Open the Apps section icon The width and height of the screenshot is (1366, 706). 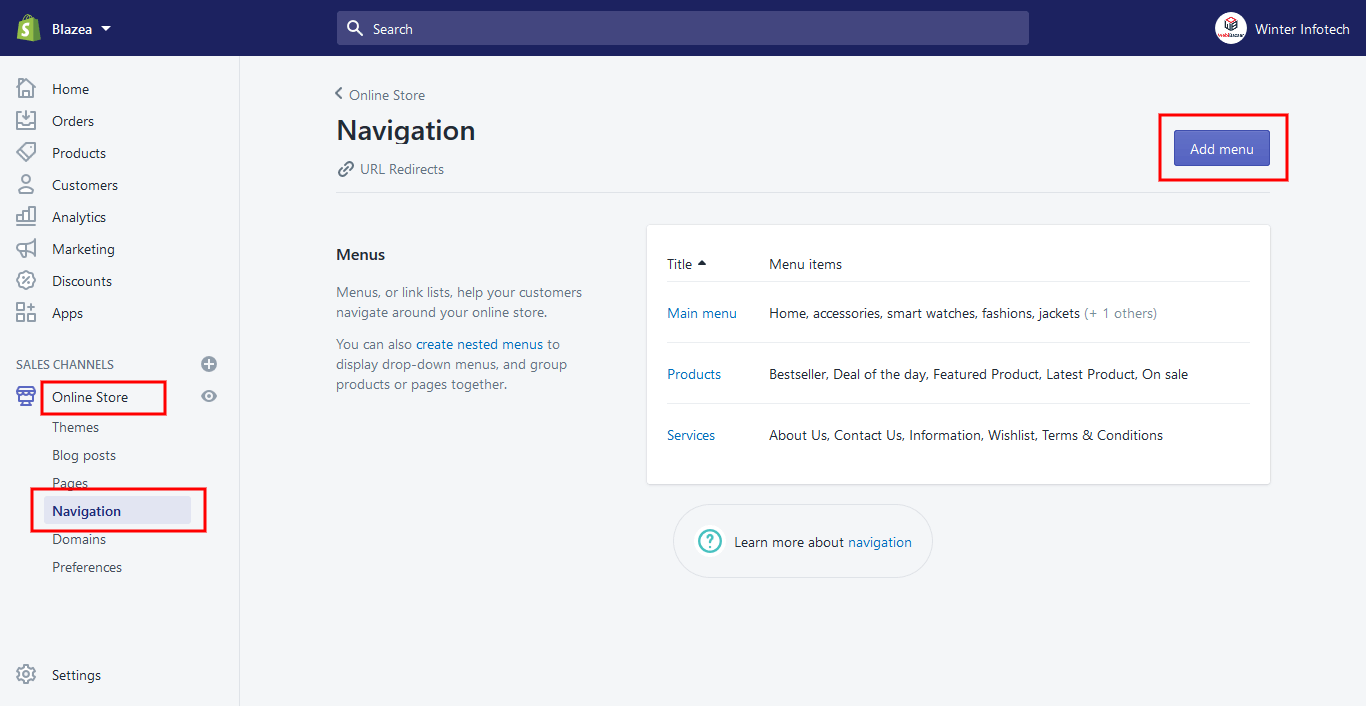click(27, 312)
